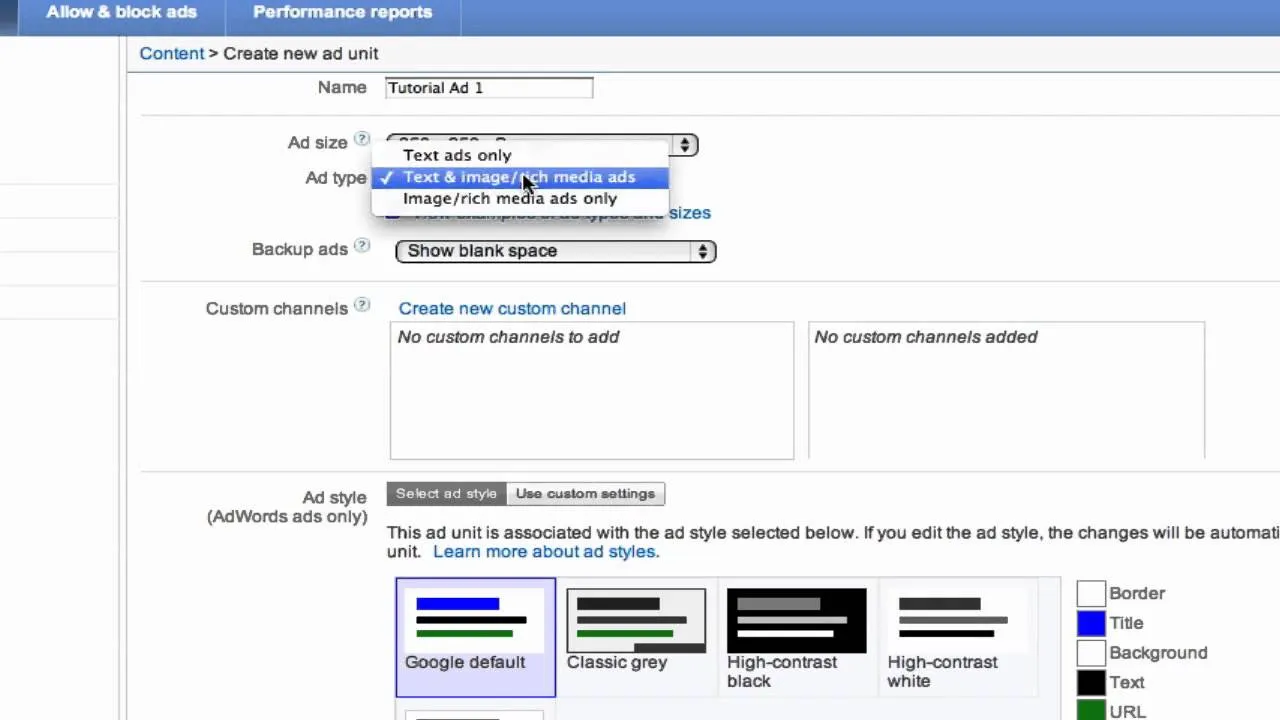Viewport: 1280px width, 720px height.
Task: Click the Create new custom channel link
Action: [x=512, y=309]
